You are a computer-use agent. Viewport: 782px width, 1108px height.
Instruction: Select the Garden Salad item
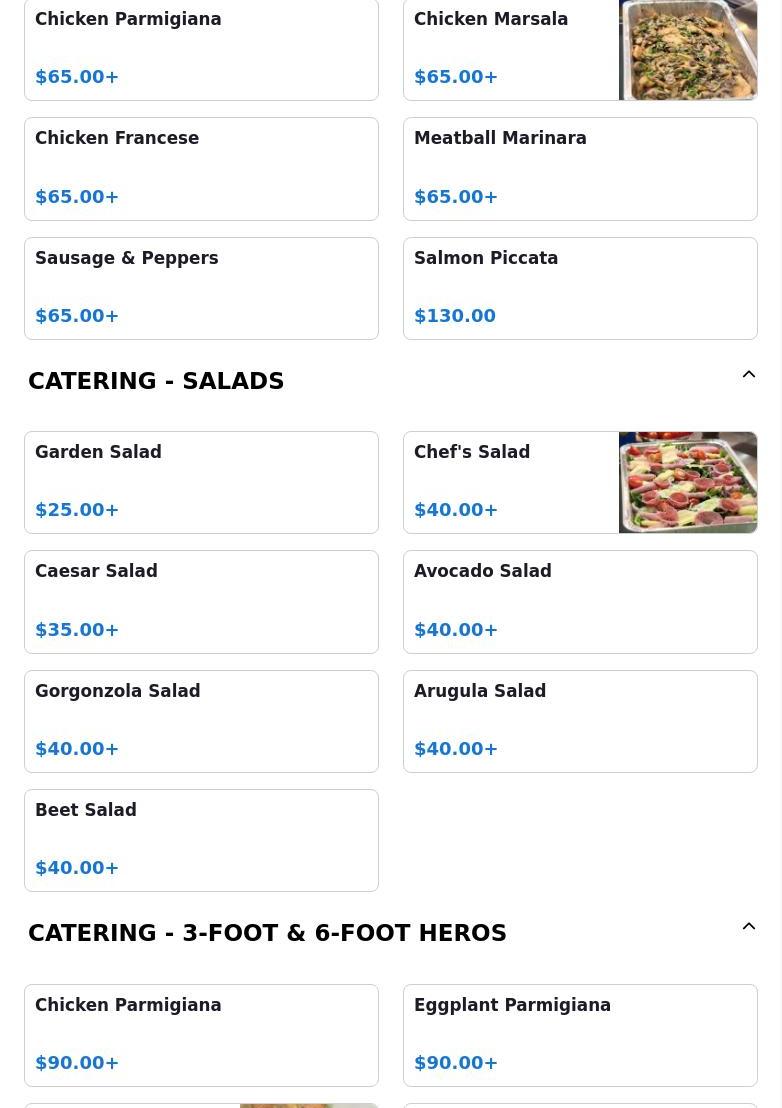[x=201, y=483]
